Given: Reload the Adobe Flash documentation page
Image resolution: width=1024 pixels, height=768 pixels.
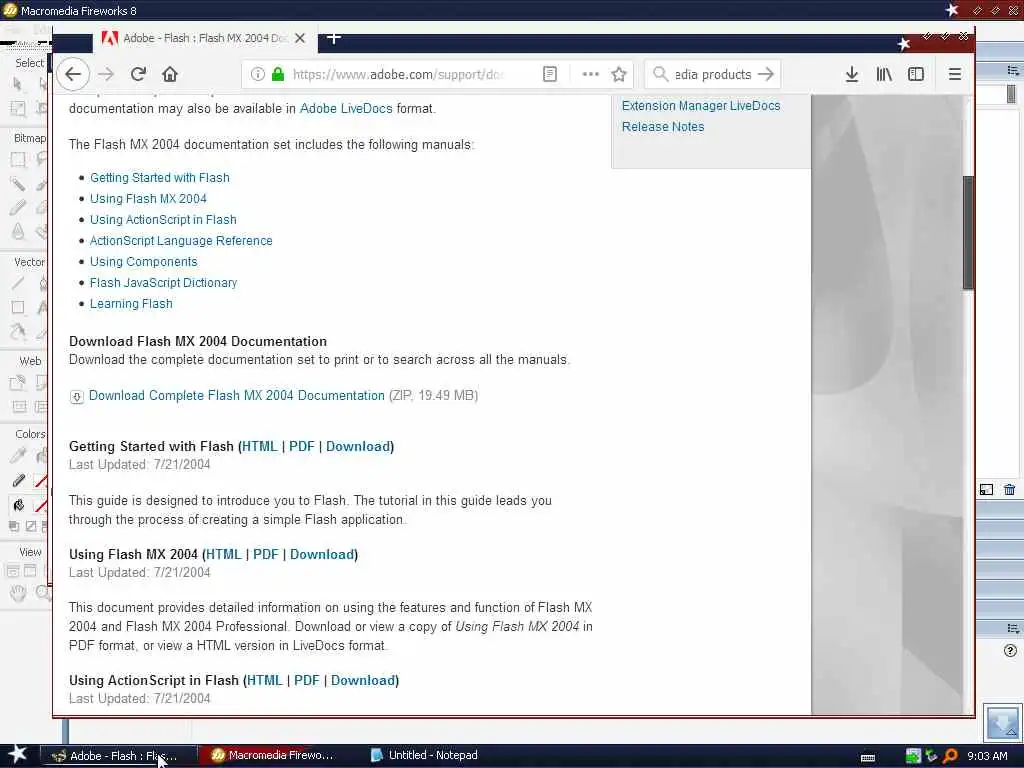Looking at the screenshot, I should coord(138,74).
